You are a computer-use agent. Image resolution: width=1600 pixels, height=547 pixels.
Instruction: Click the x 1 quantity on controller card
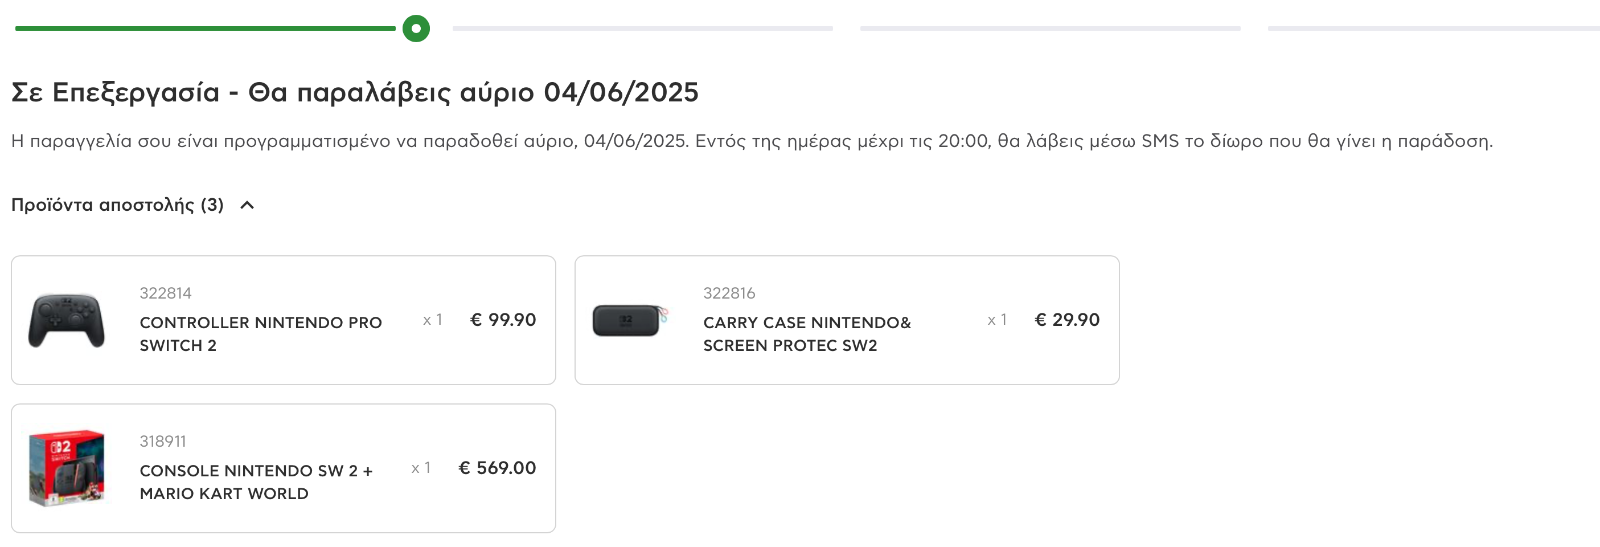click(x=433, y=320)
